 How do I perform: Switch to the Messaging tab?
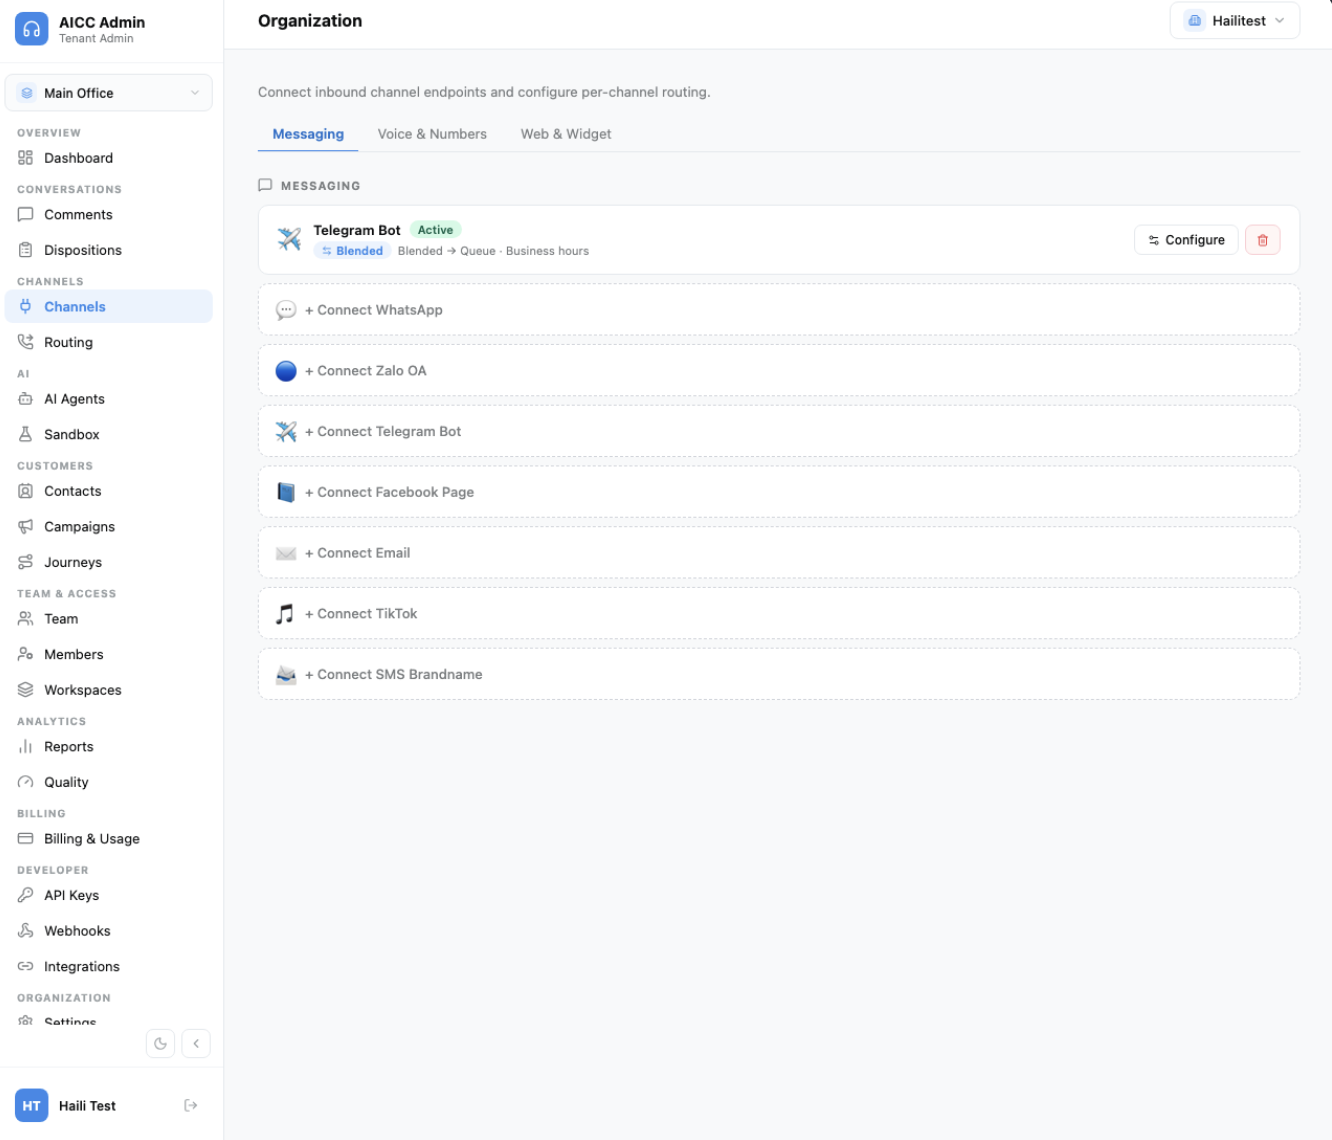coord(308,134)
